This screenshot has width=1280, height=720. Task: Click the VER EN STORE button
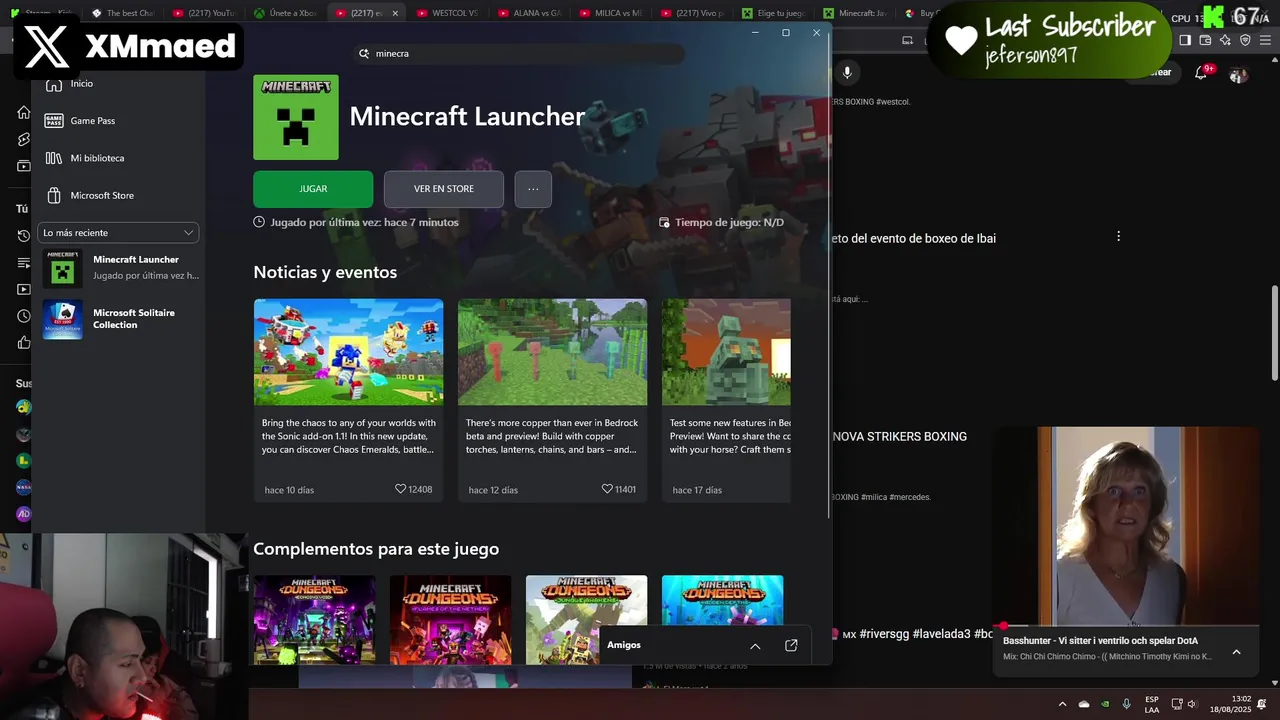tap(444, 189)
